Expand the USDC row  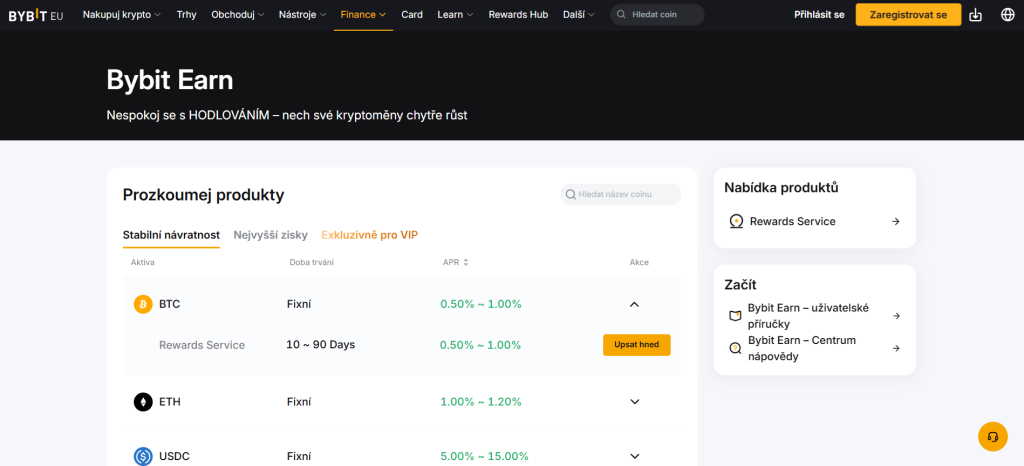(x=634, y=456)
